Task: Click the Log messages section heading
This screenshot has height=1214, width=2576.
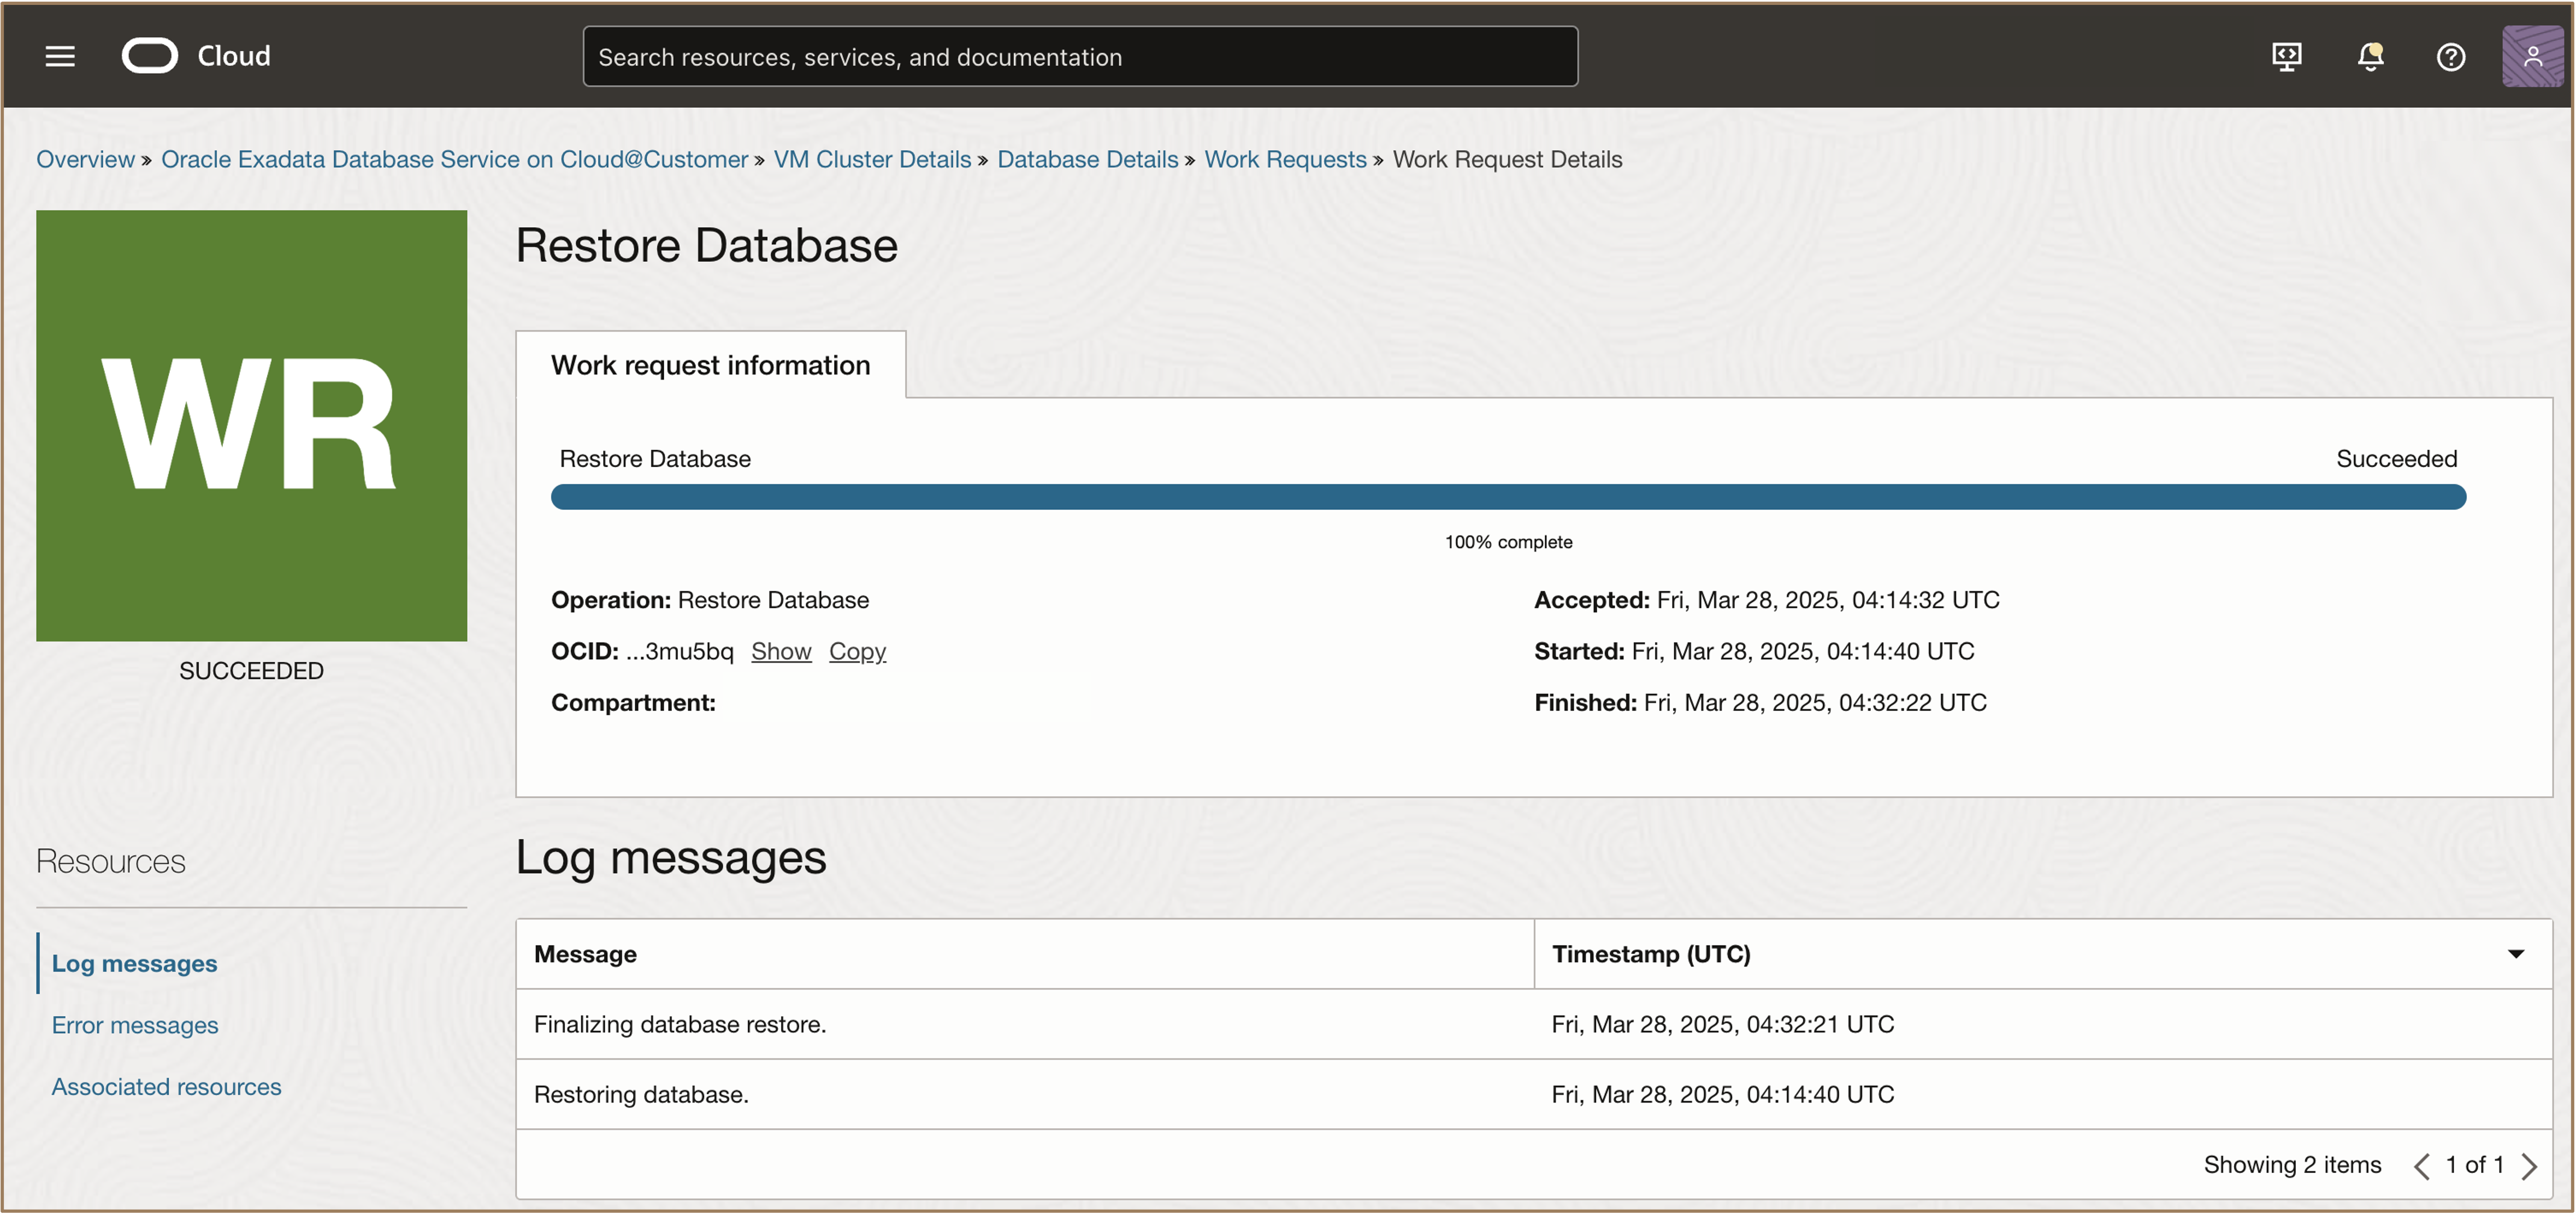Action: coord(671,858)
